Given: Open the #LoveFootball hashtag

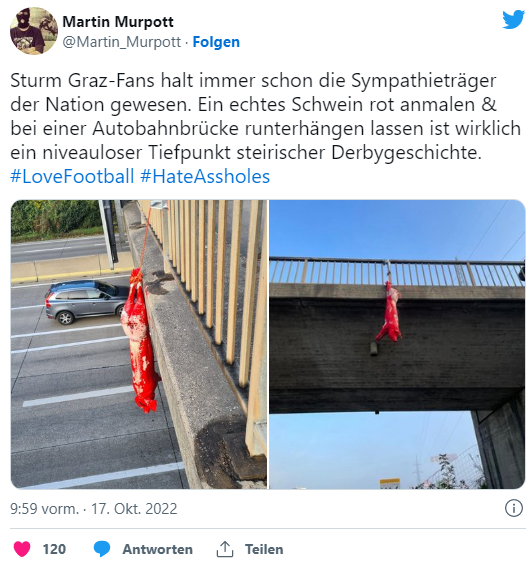Looking at the screenshot, I should [72, 177].
